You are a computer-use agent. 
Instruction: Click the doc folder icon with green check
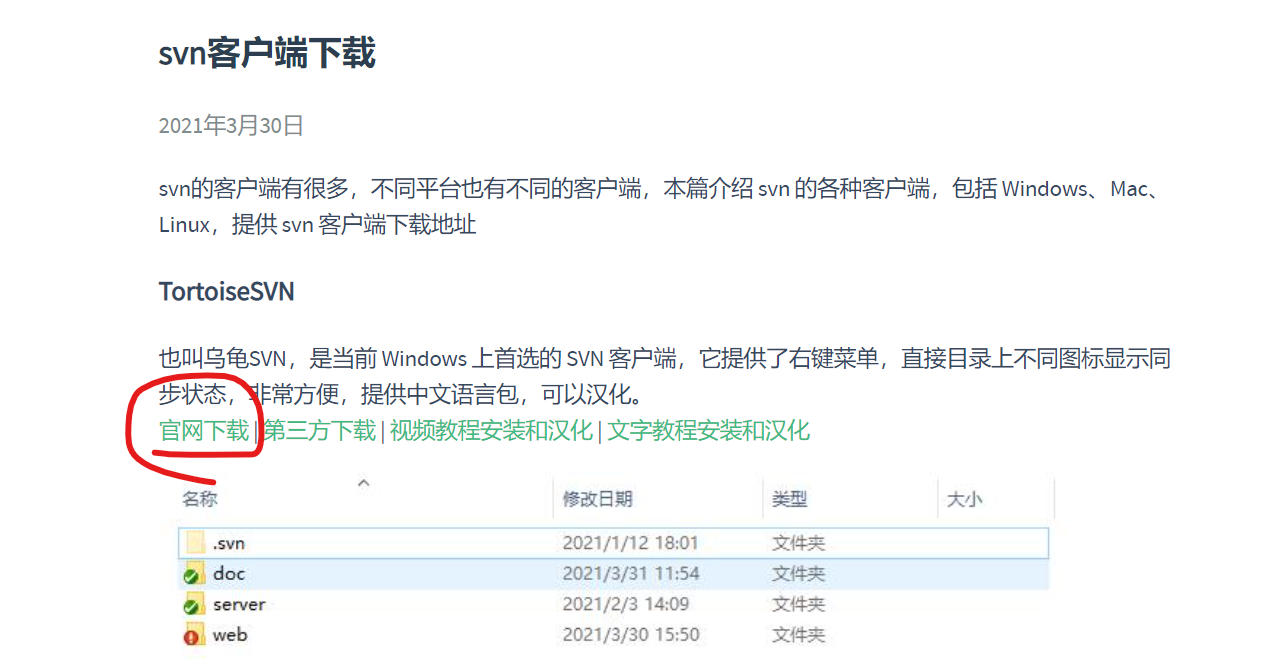tap(194, 574)
